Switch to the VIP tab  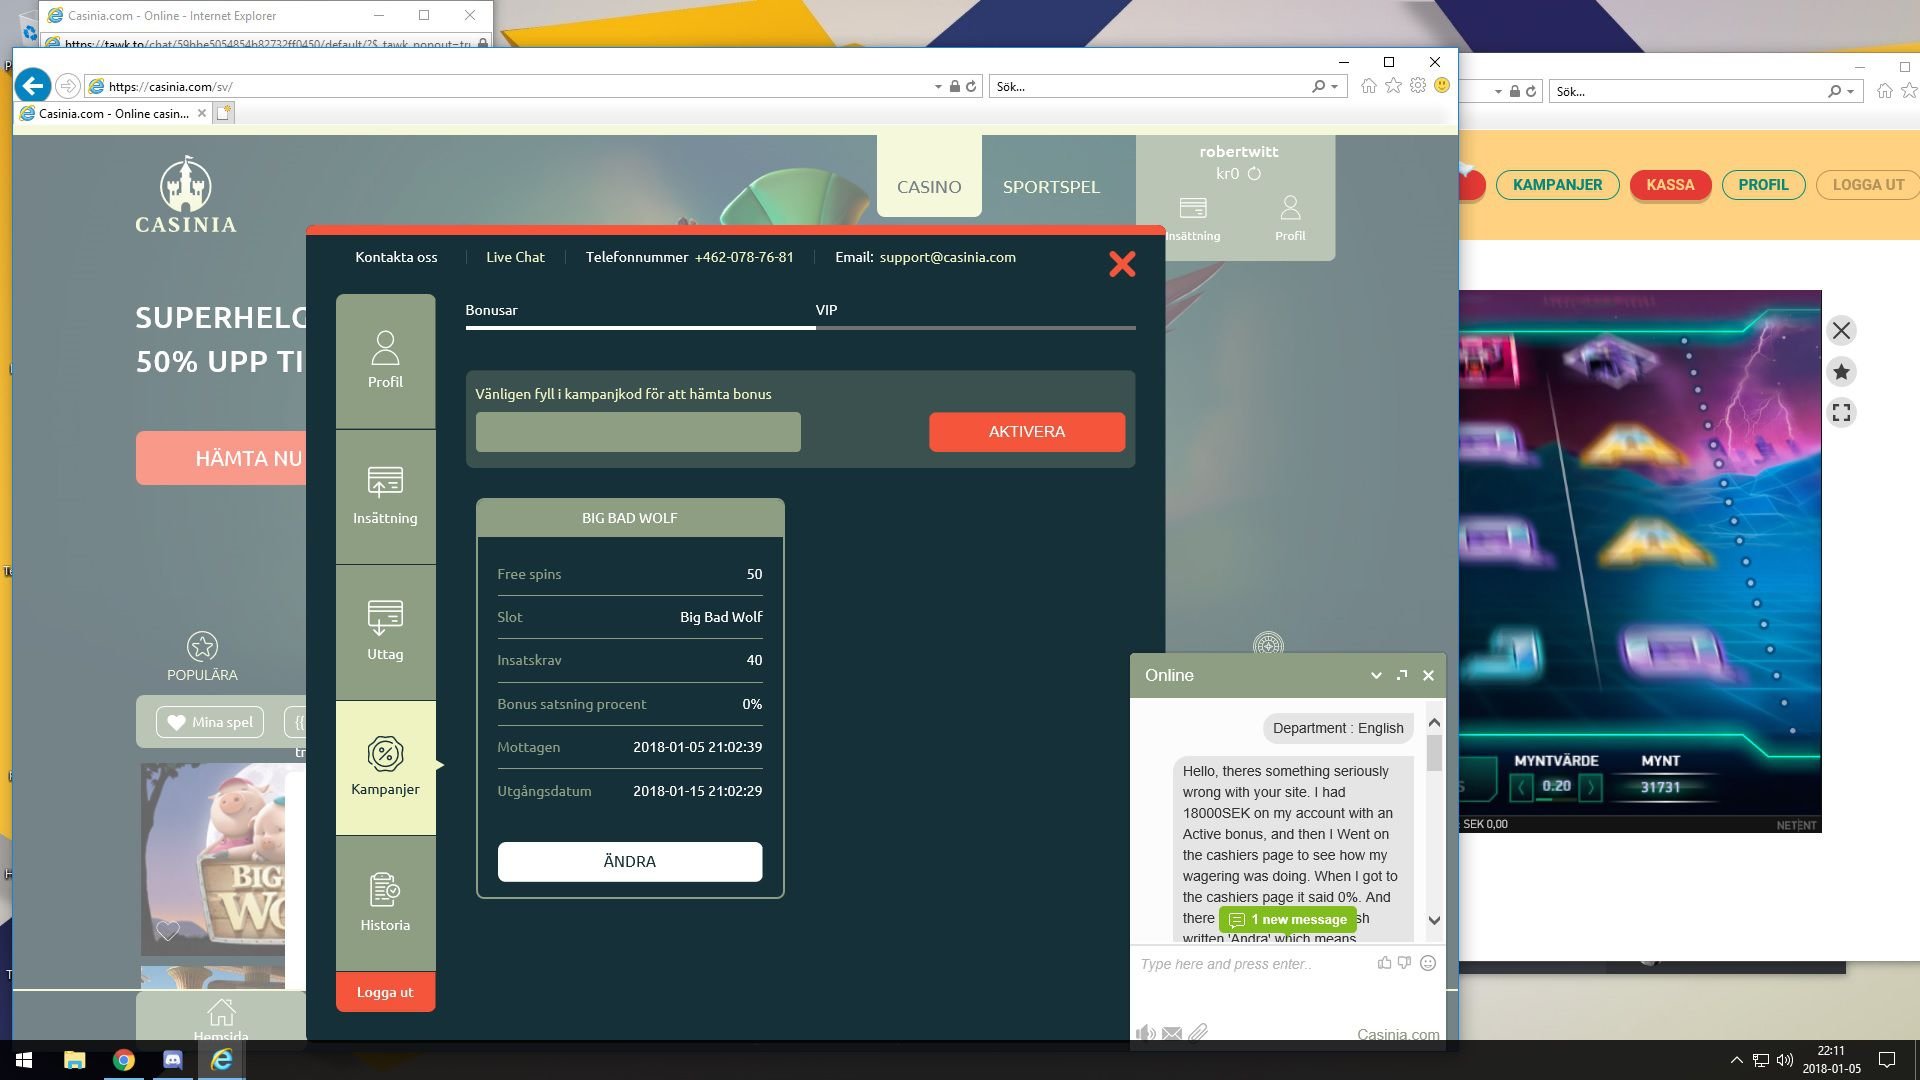coord(826,310)
